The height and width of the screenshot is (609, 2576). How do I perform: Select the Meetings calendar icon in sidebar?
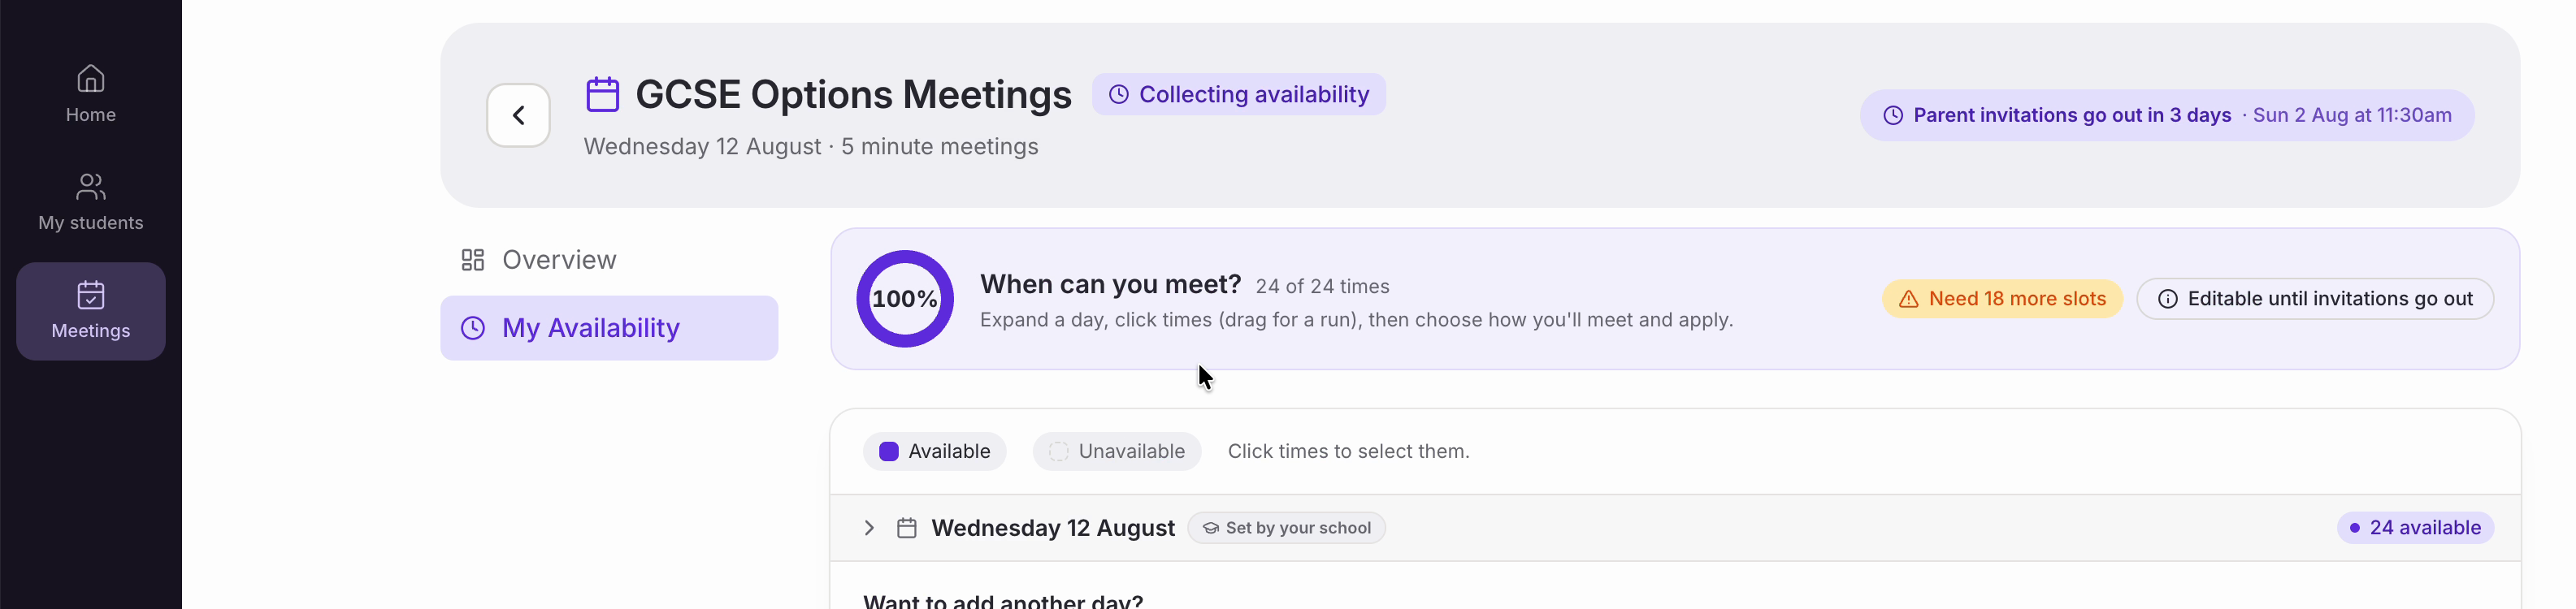pos(91,295)
